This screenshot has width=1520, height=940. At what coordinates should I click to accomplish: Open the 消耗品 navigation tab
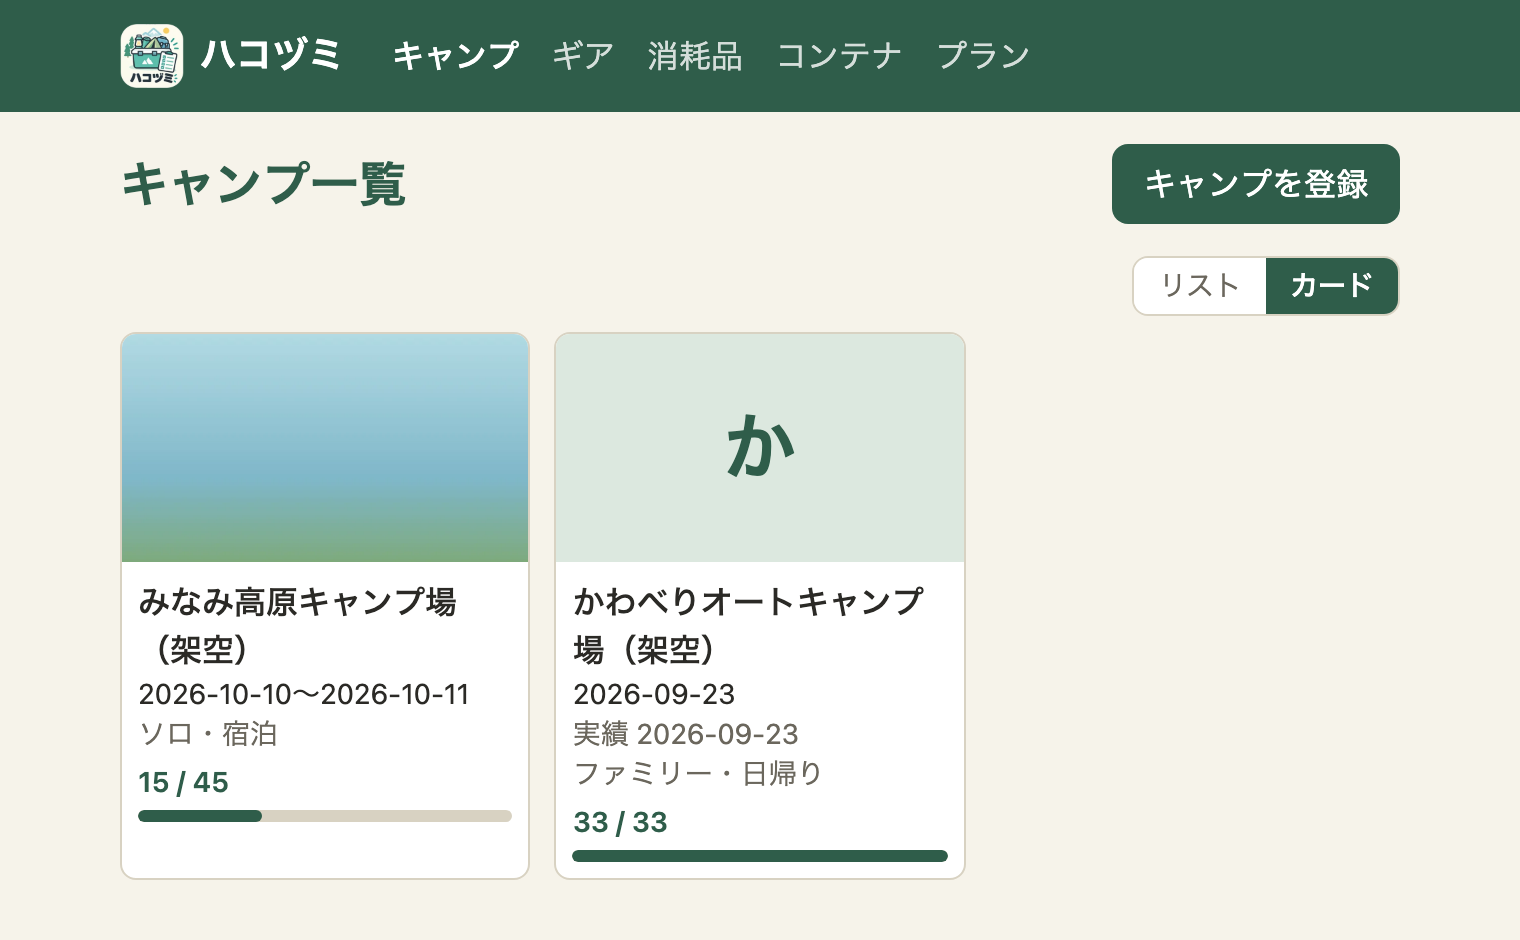[695, 56]
